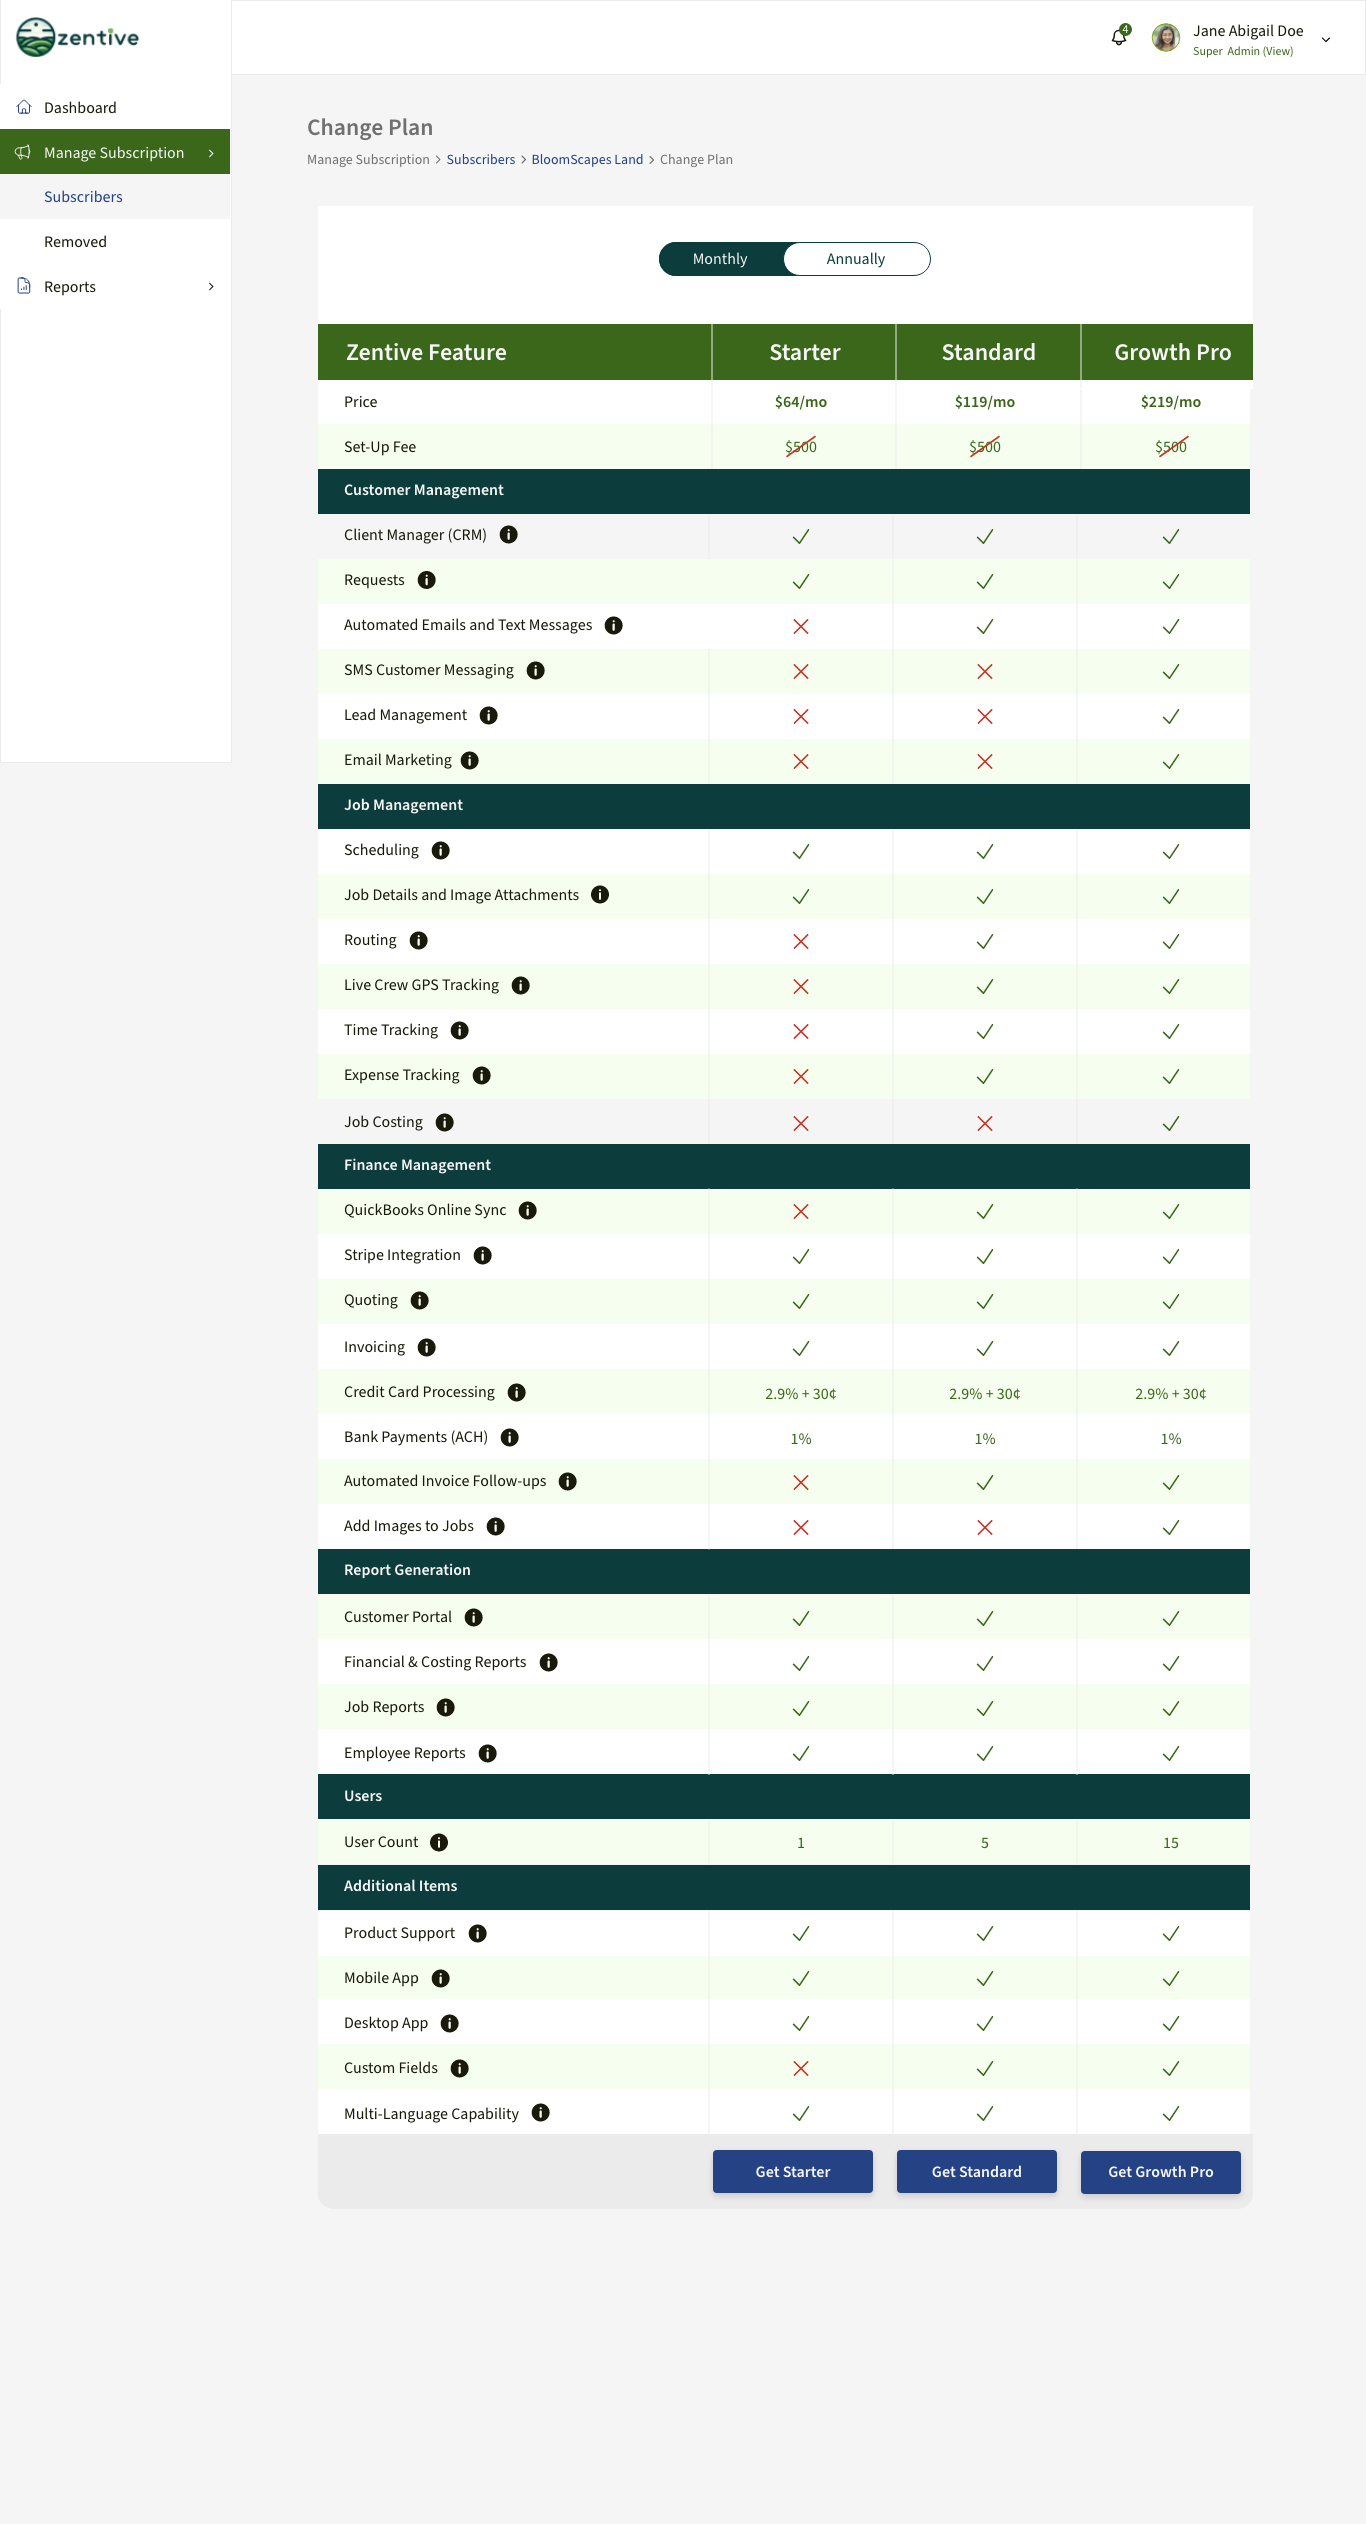
Task: Open Dashboard from the sidebar
Action: pos(80,108)
